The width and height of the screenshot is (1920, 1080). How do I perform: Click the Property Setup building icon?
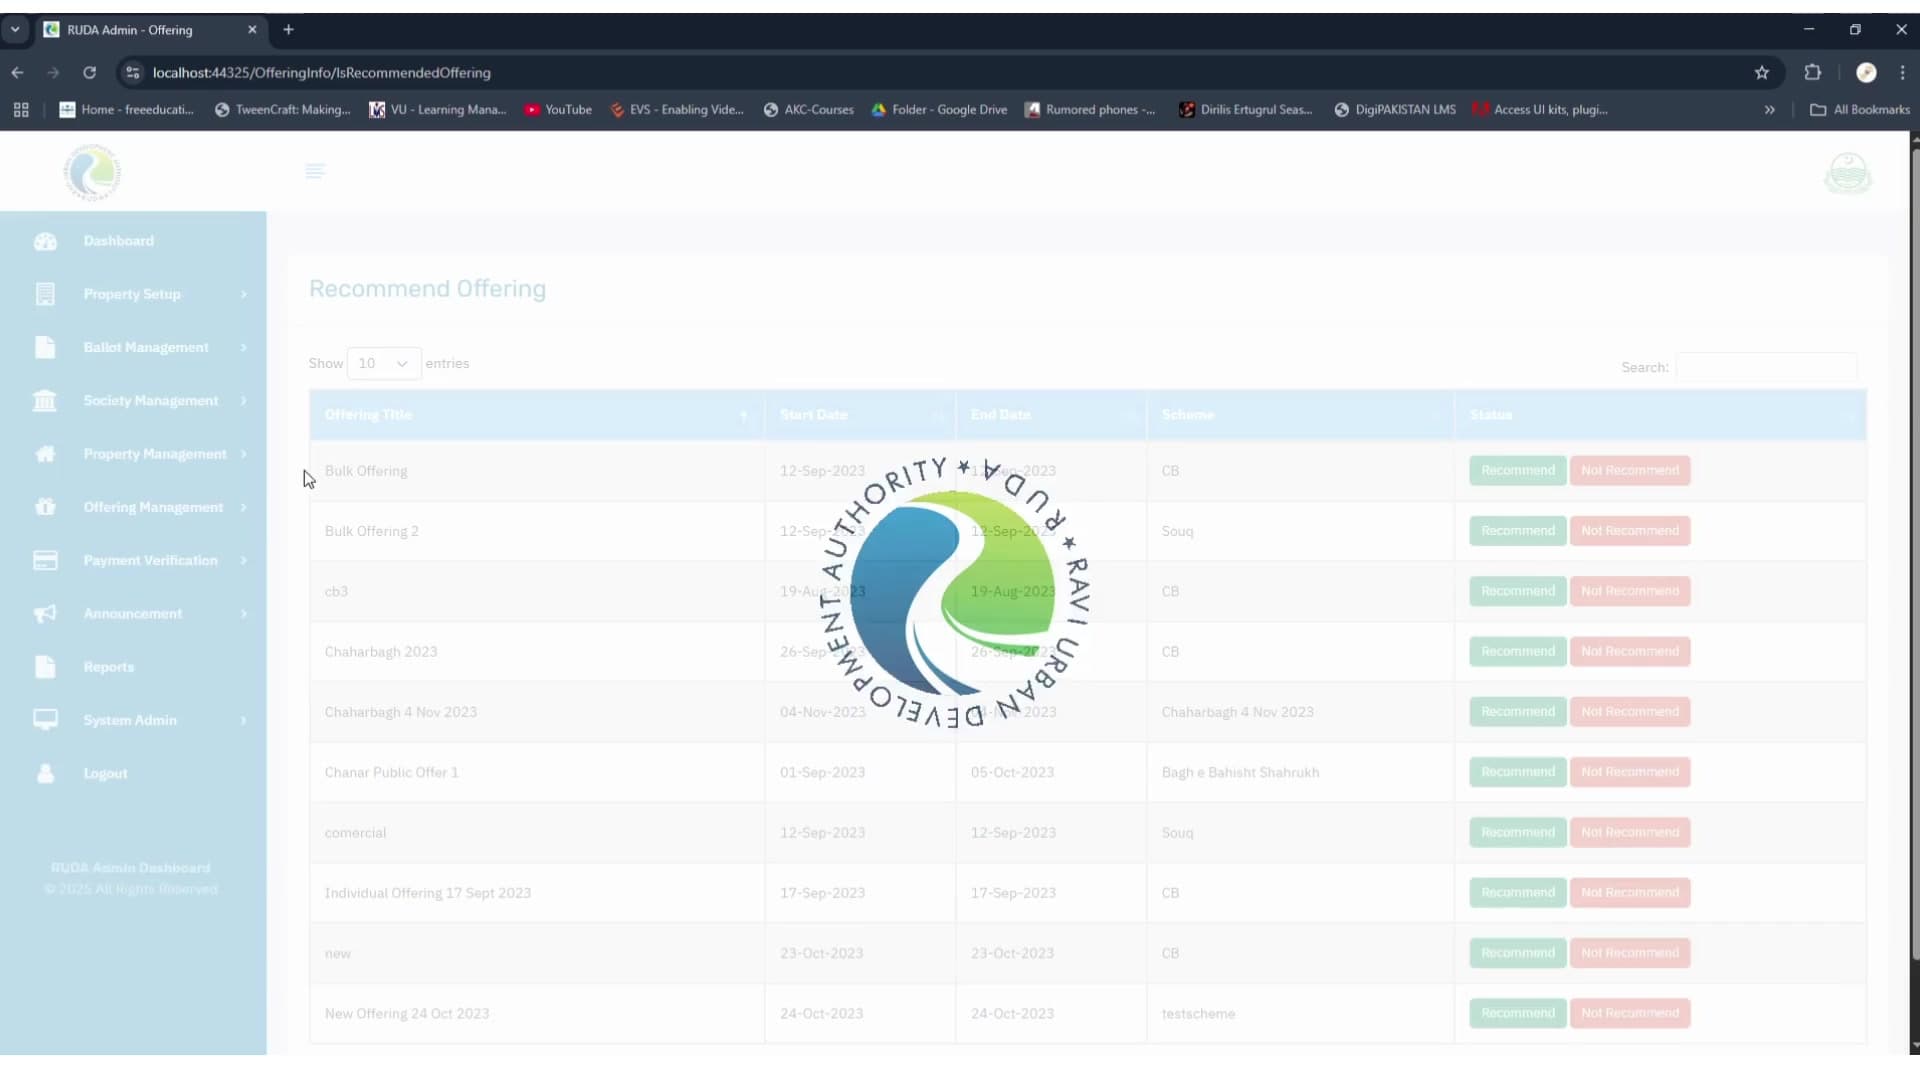45,294
